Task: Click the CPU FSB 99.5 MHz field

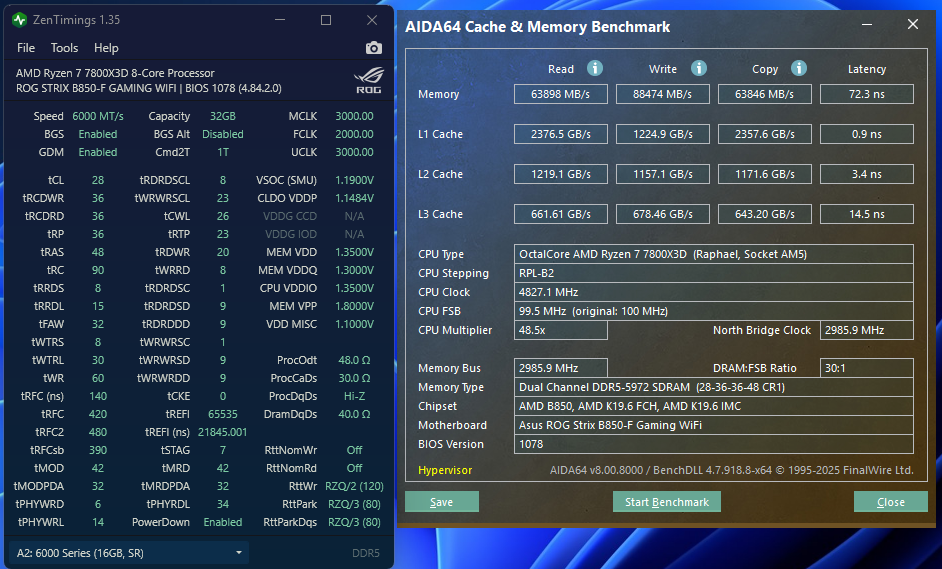Action: [714, 311]
